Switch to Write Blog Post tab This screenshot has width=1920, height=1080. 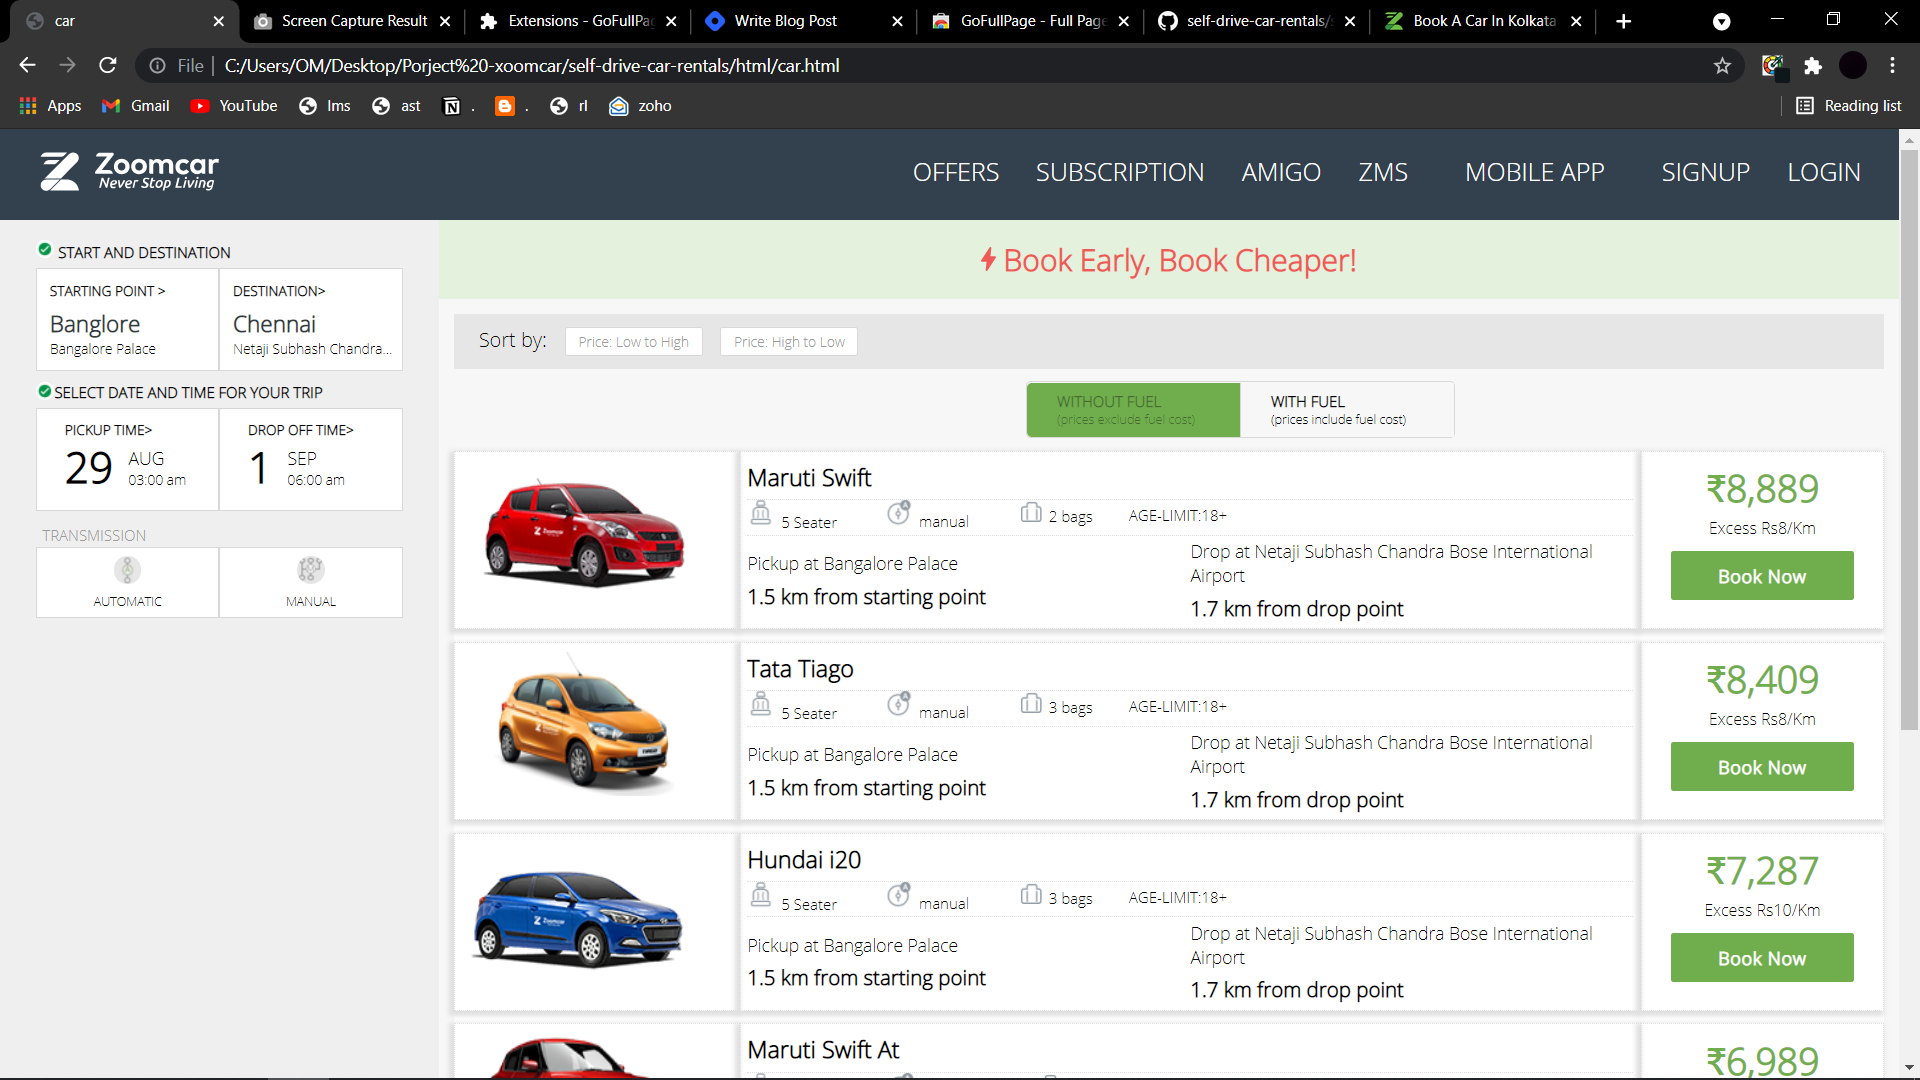[x=787, y=21]
